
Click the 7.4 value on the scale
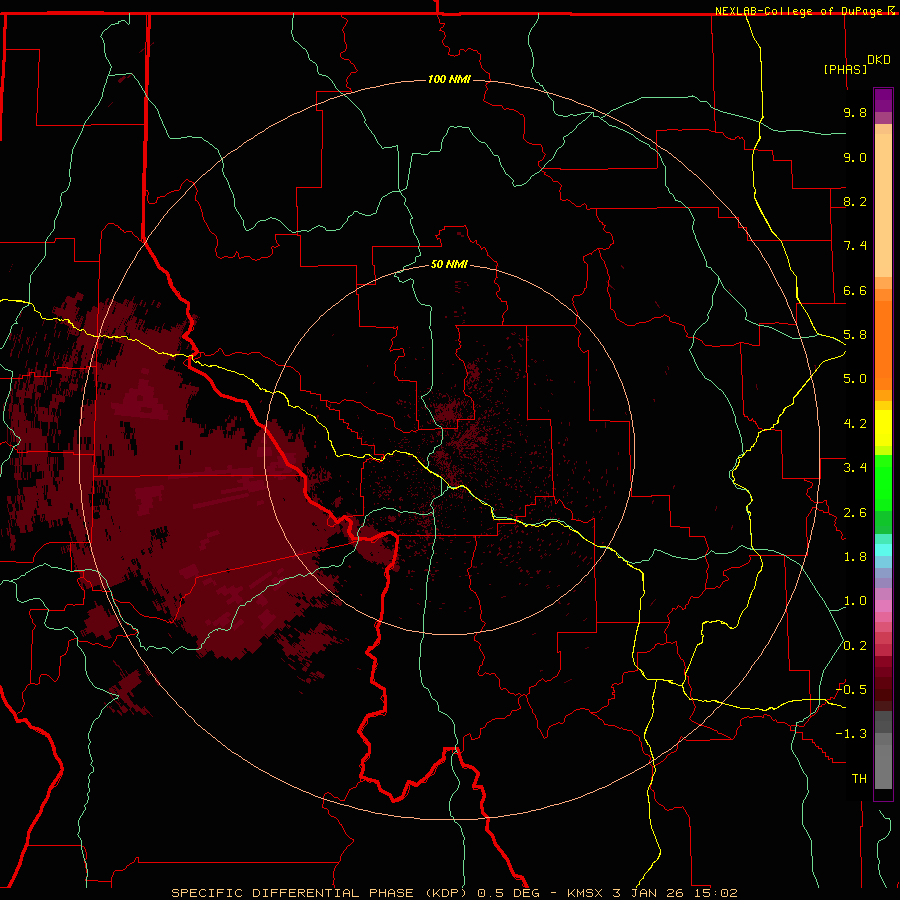tap(855, 246)
